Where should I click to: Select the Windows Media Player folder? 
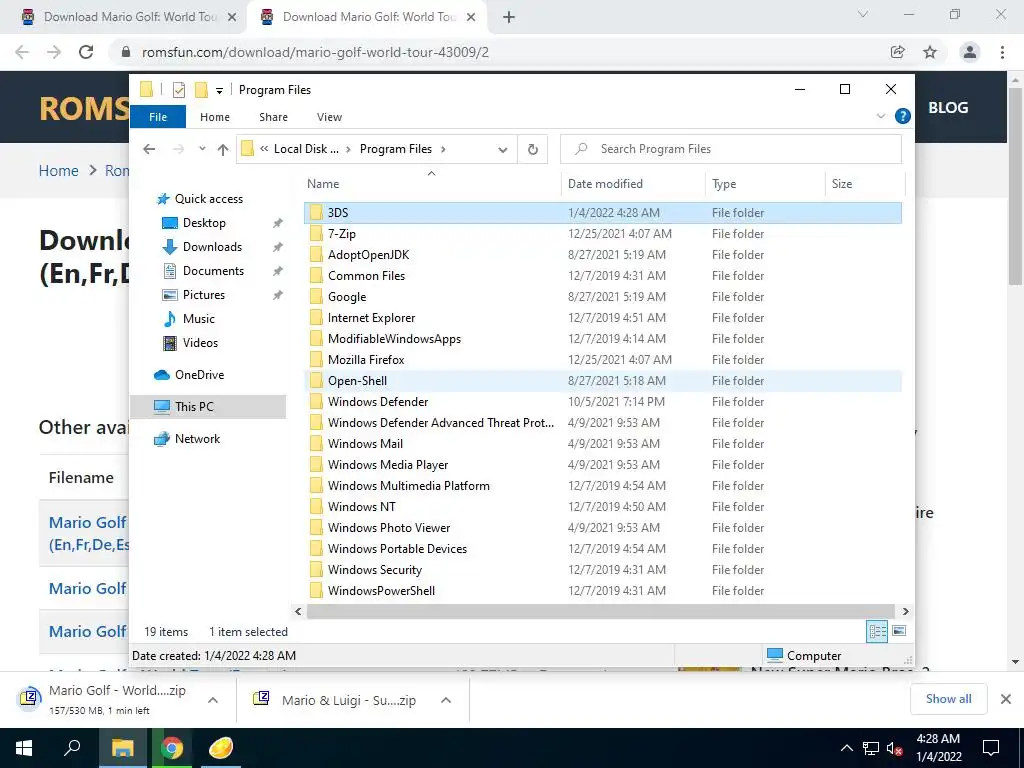click(x=602, y=464)
